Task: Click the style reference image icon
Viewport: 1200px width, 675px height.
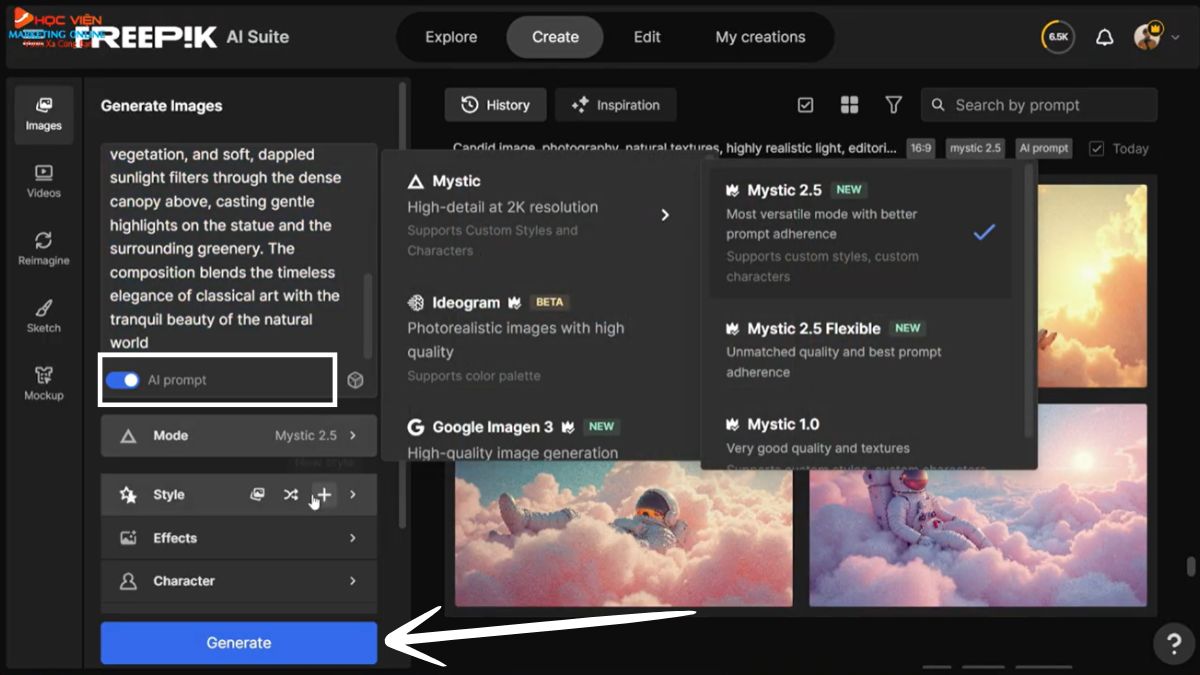Action: tap(257, 494)
